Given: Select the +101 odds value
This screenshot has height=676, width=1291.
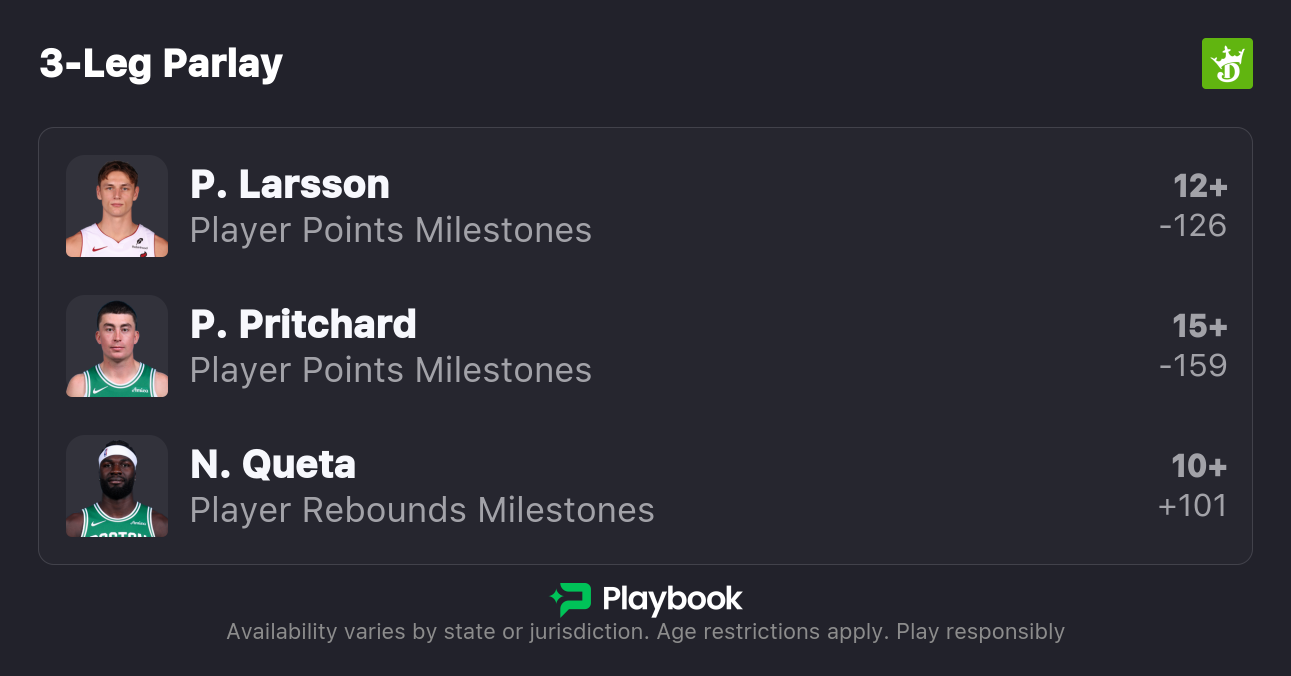Looking at the screenshot, I should [x=1192, y=506].
